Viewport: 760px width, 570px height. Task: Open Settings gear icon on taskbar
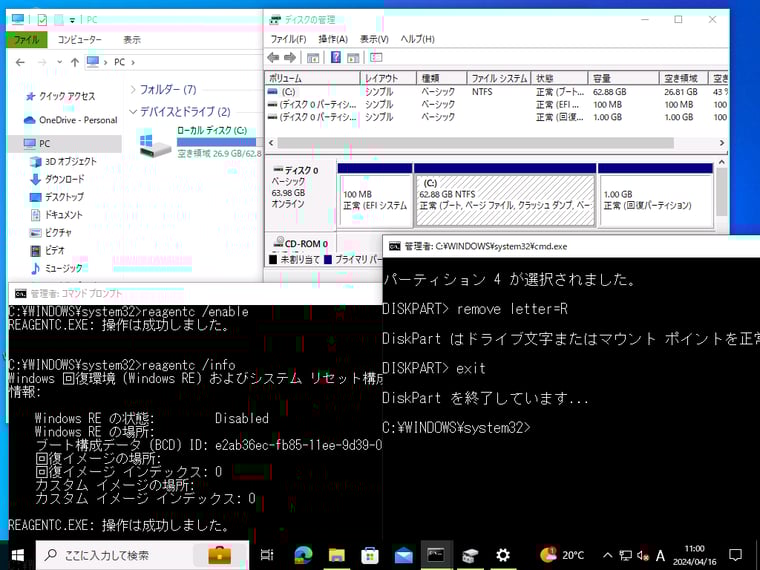tap(503, 555)
